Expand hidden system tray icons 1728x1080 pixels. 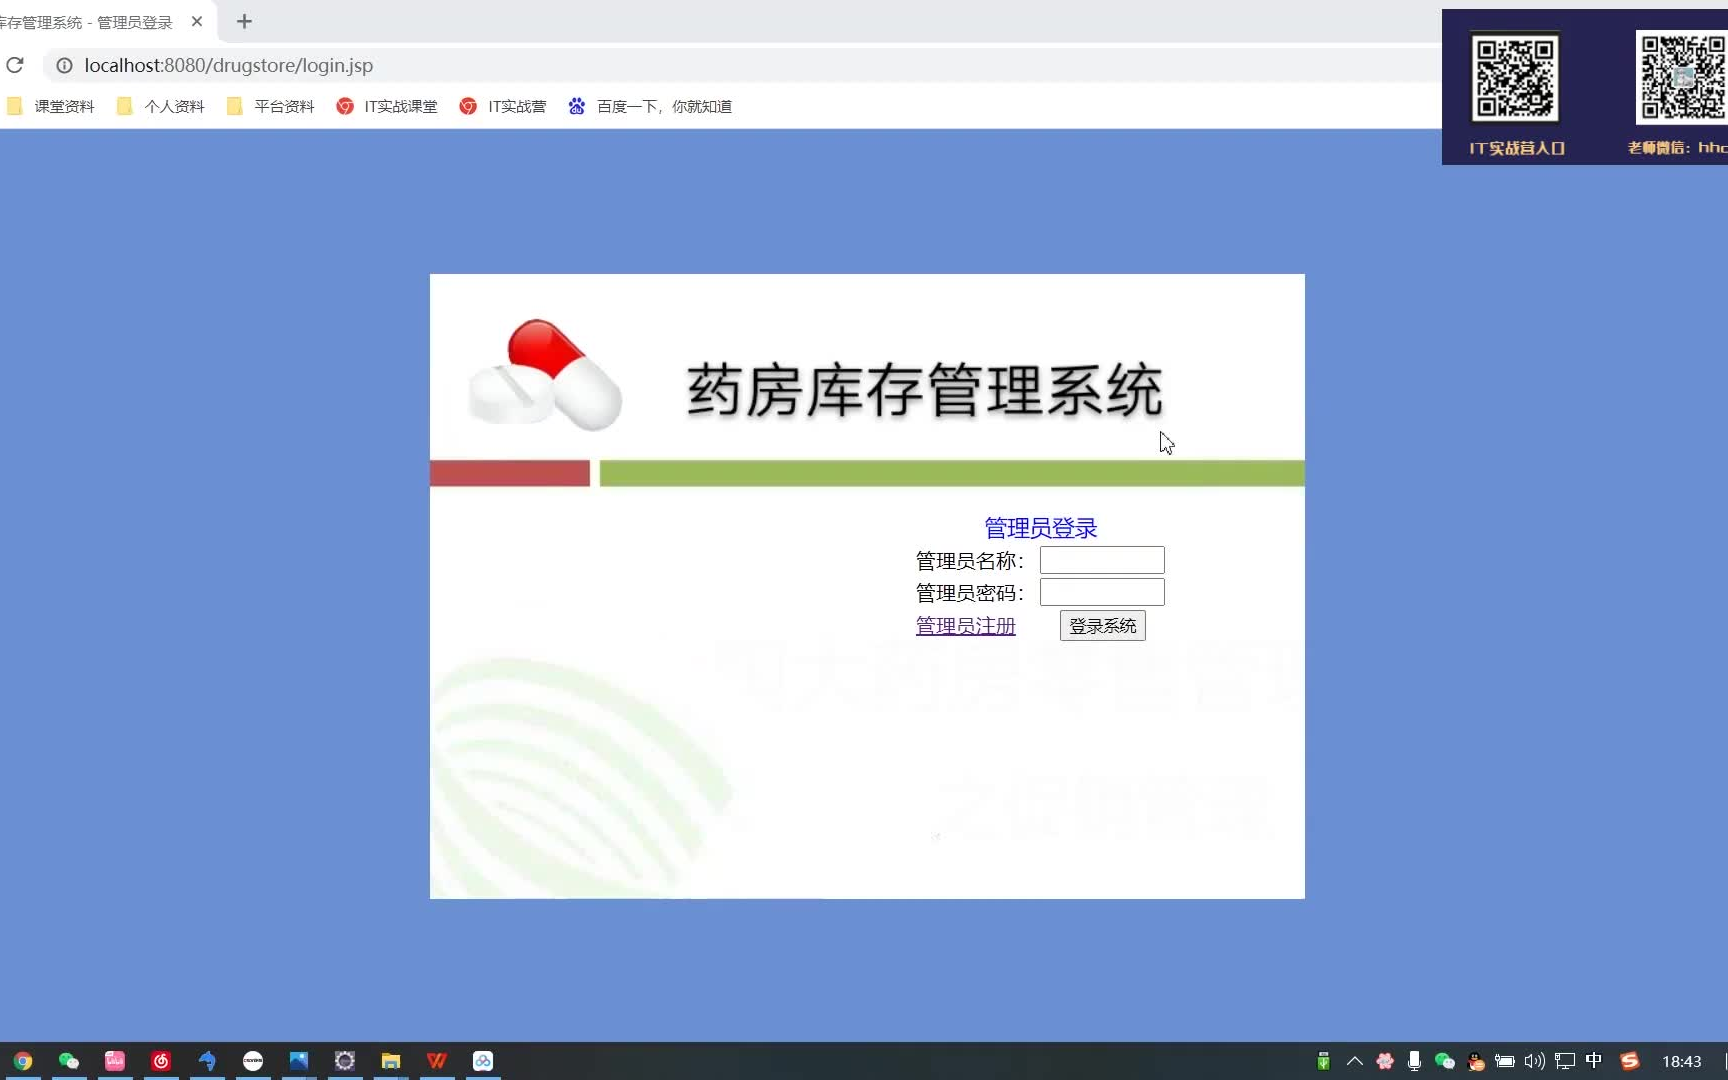[1353, 1060]
